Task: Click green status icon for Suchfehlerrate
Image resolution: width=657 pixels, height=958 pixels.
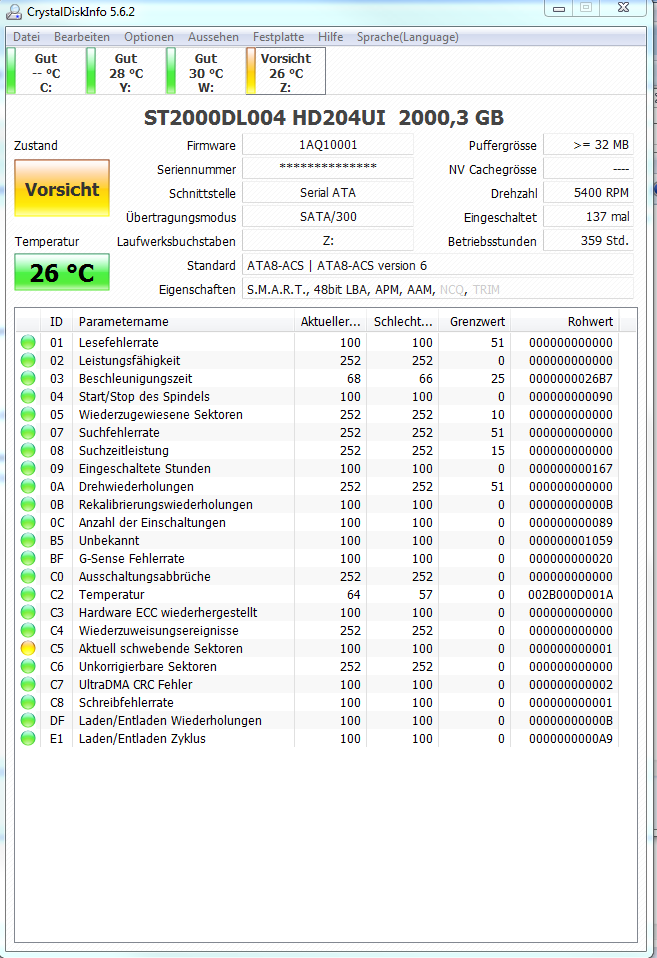Action: (x=28, y=432)
